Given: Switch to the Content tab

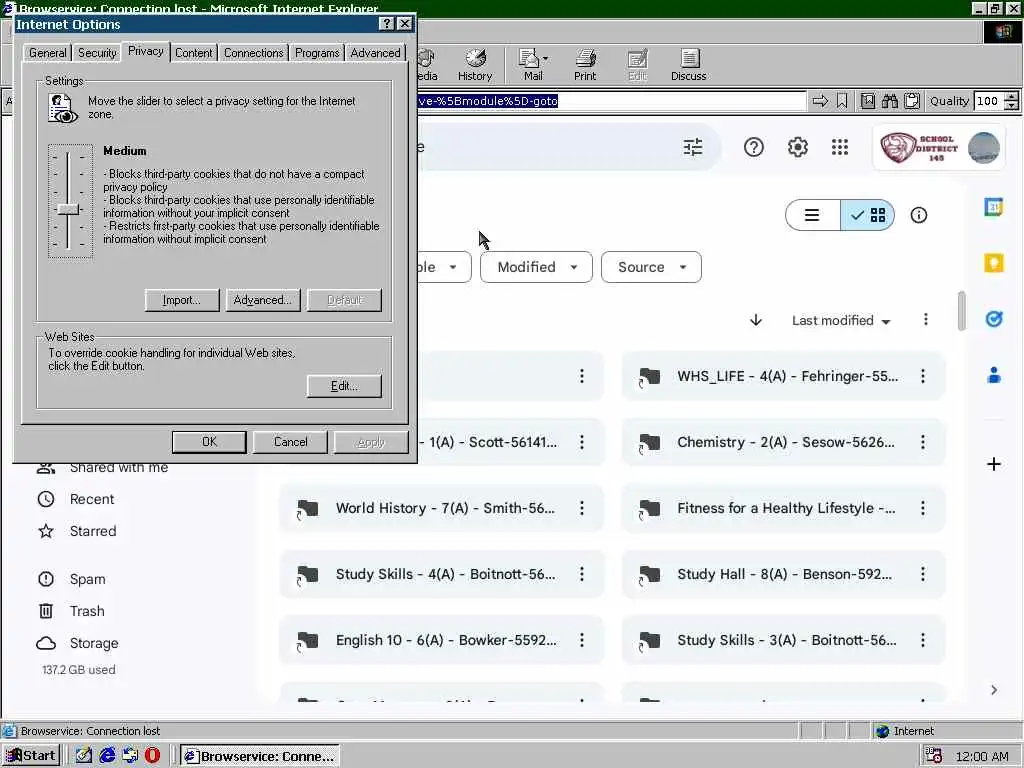Looking at the screenshot, I should coord(193,53).
